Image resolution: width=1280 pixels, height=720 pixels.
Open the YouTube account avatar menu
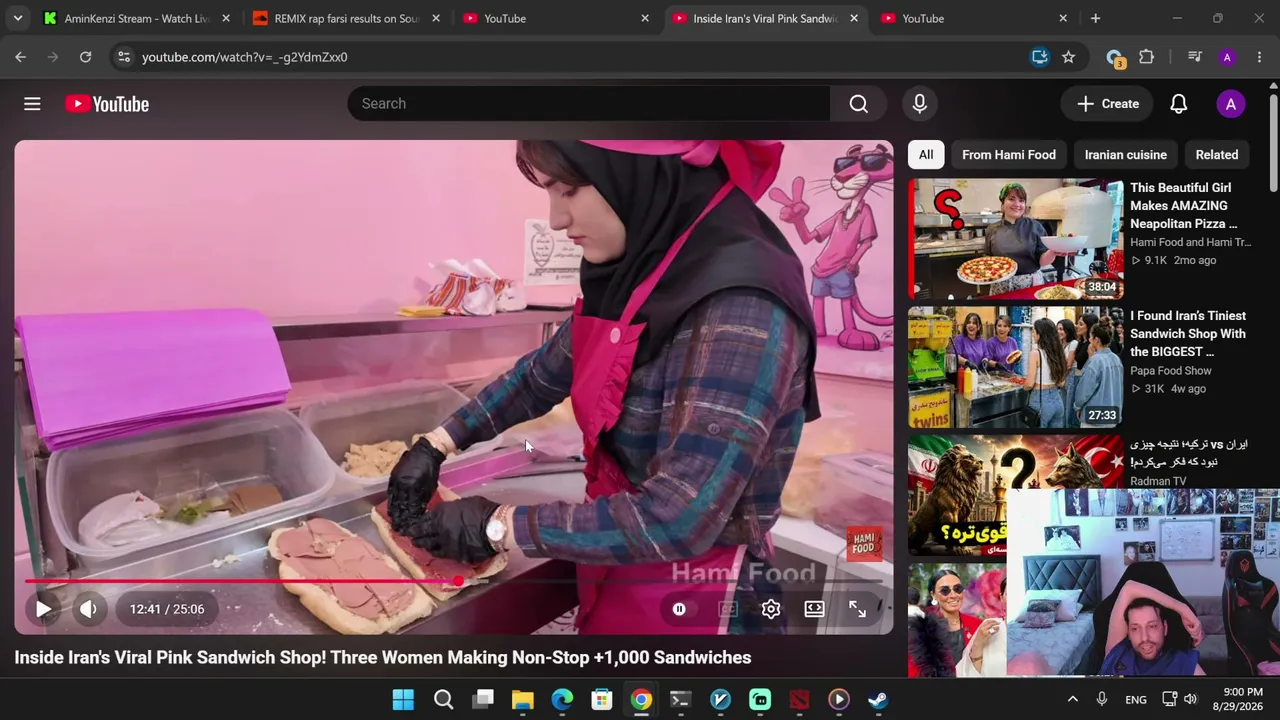1231,104
